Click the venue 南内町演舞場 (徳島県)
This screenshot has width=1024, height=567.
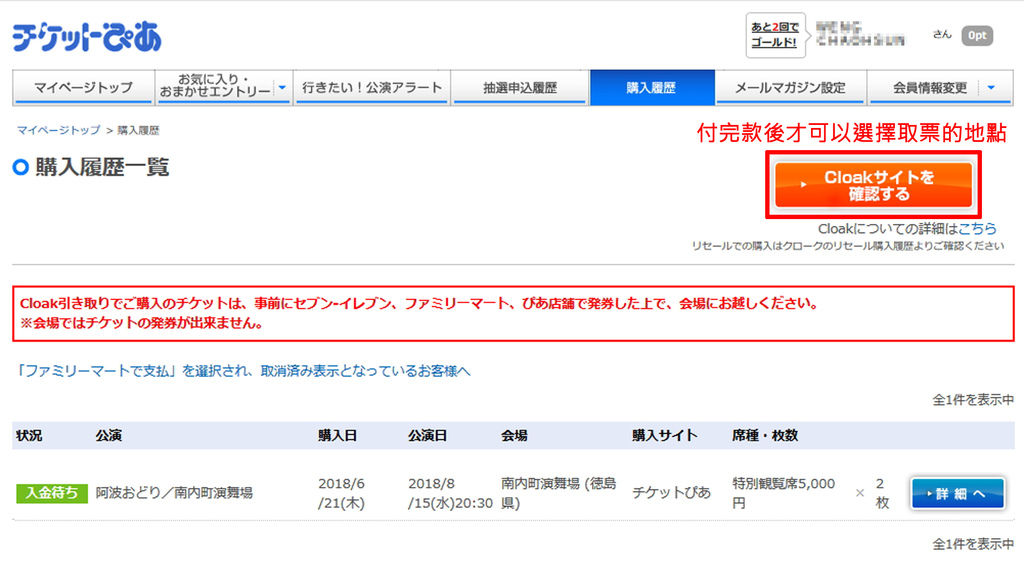pos(558,493)
